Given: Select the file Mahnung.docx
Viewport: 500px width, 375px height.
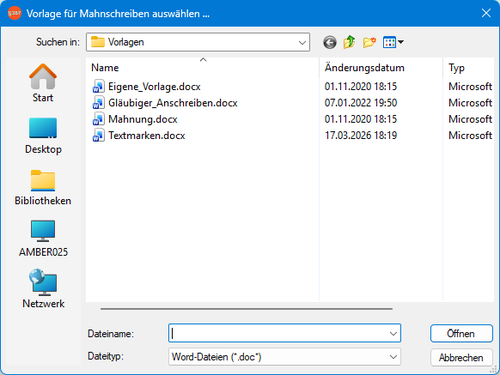Looking at the screenshot, I should coord(143,119).
